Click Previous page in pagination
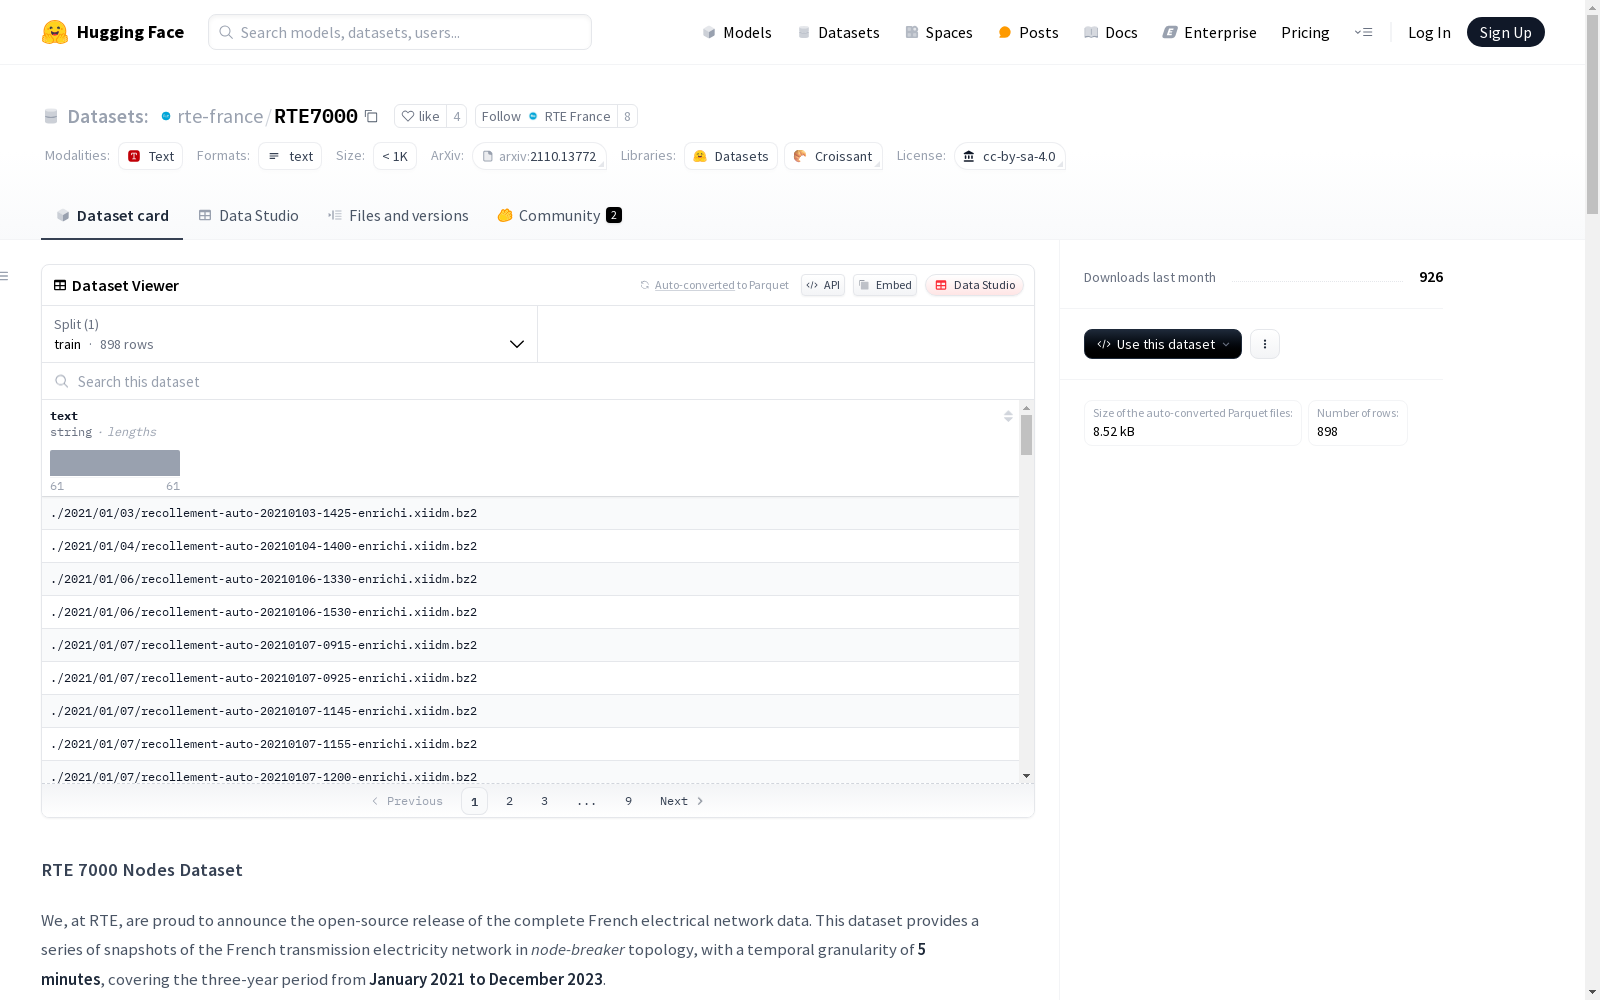 point(407,801)
